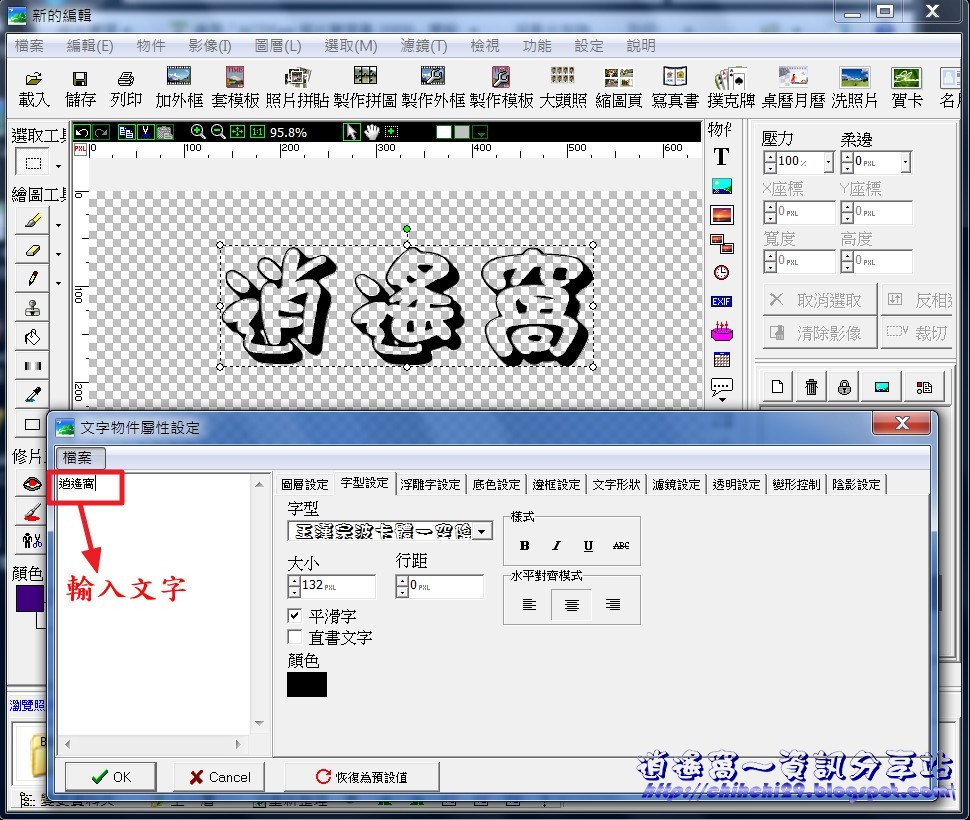Open the 製作拼圖 puzzle maker tool
The width and height of the screenshot is (970, 820).
point(365,88)
